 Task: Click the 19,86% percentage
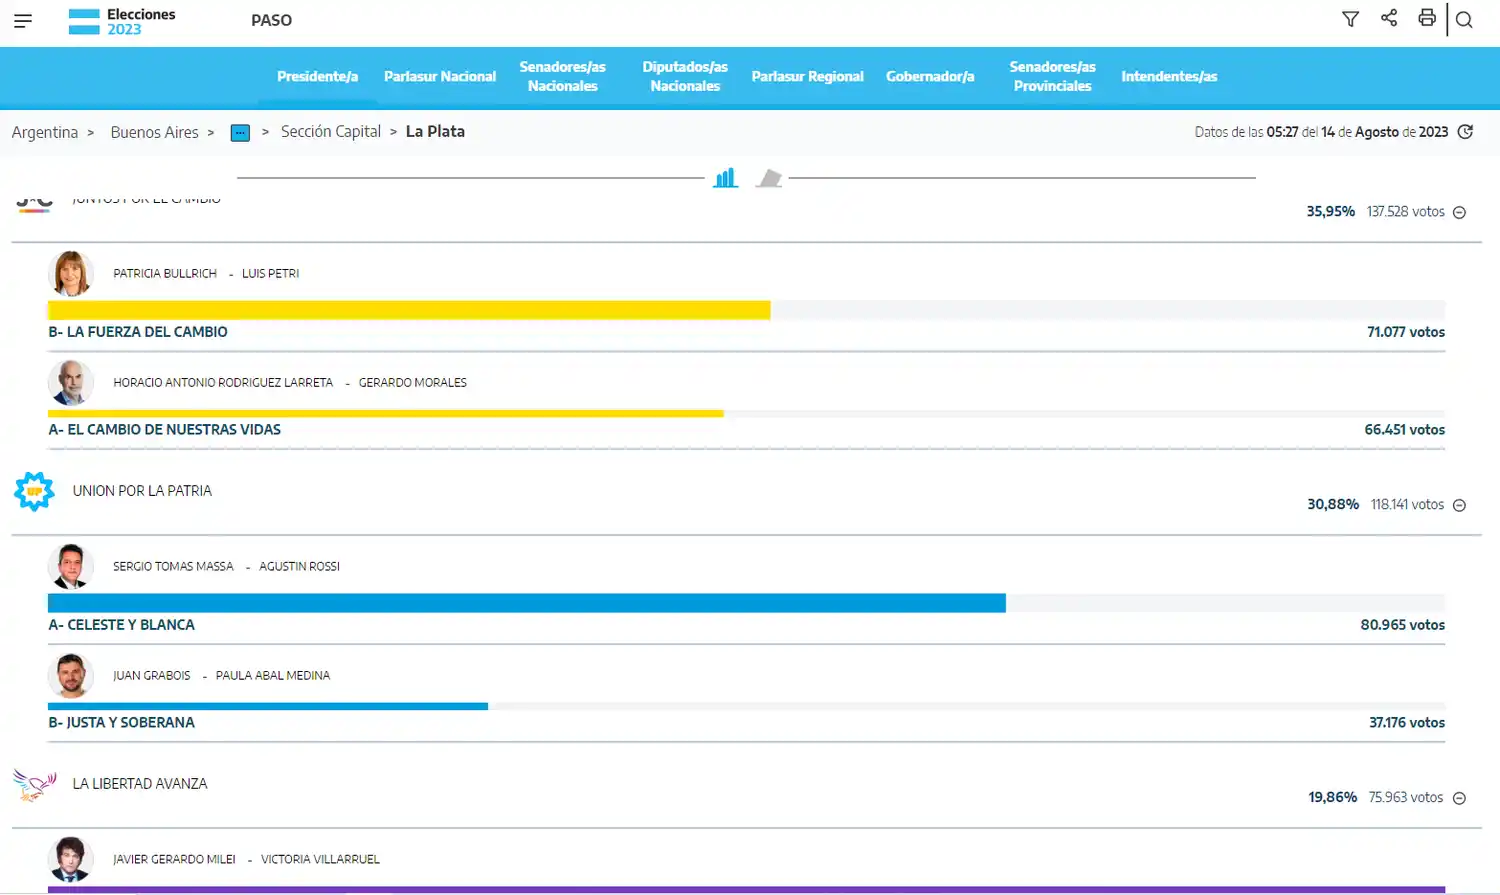(x=1333, y=798)
